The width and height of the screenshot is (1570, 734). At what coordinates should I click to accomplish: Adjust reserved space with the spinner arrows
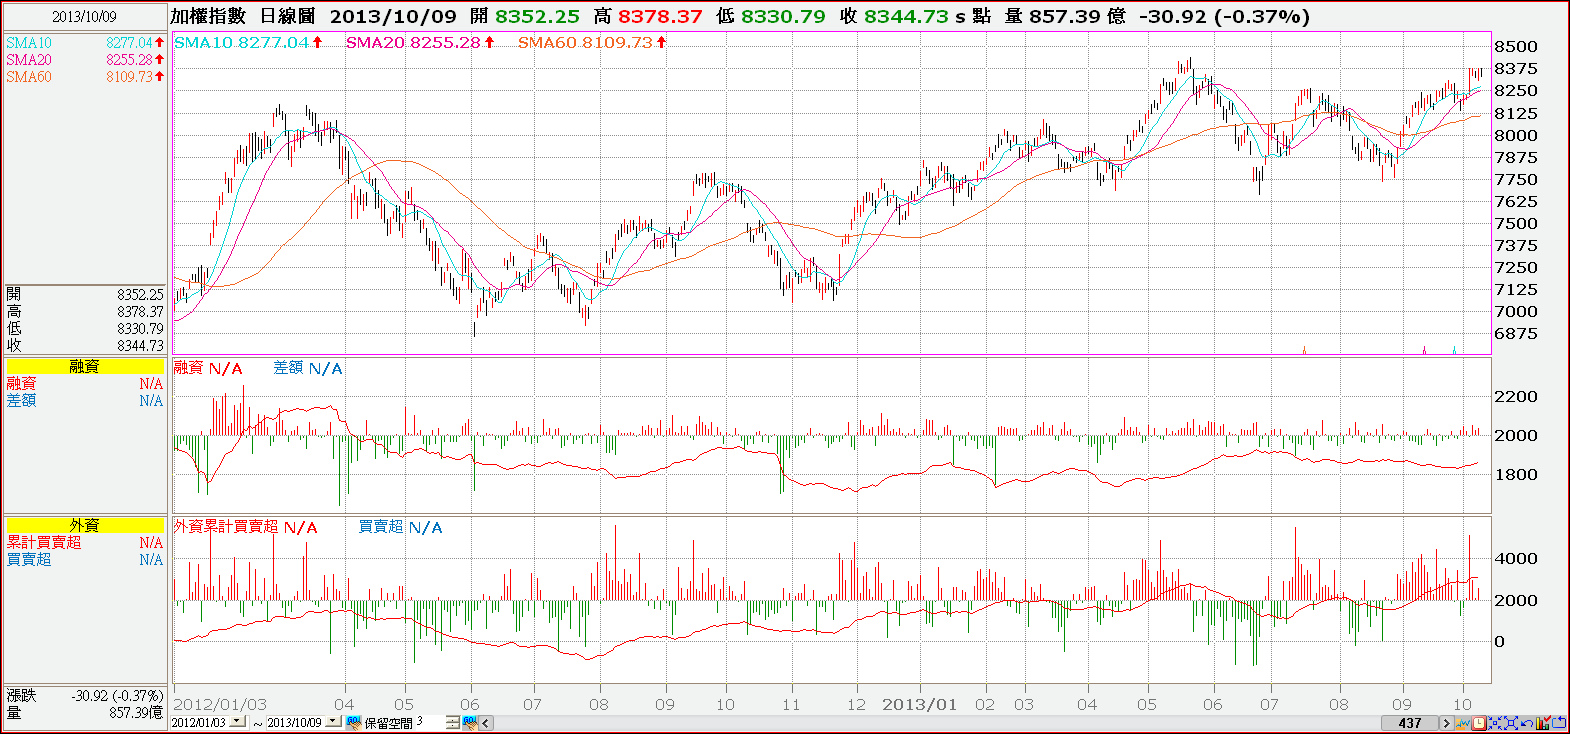[x=453, y=722]
